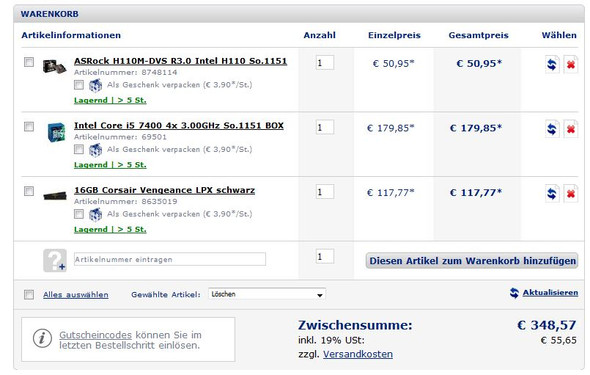Click quantity field in add-article row
Viewport: 590px width, 375px height.
(325, 257)
